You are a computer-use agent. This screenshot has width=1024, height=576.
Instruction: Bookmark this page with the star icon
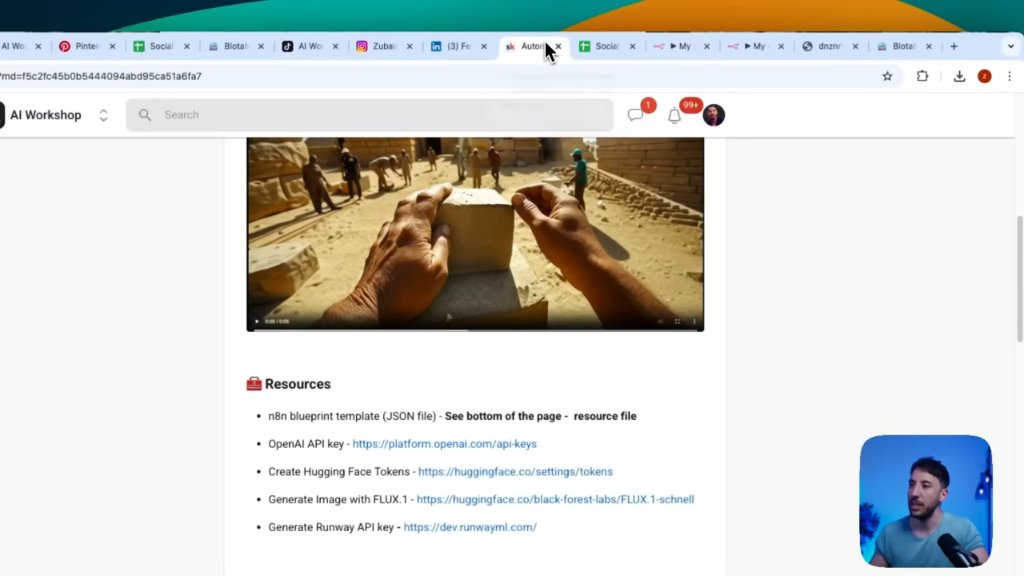coord(887,76)
